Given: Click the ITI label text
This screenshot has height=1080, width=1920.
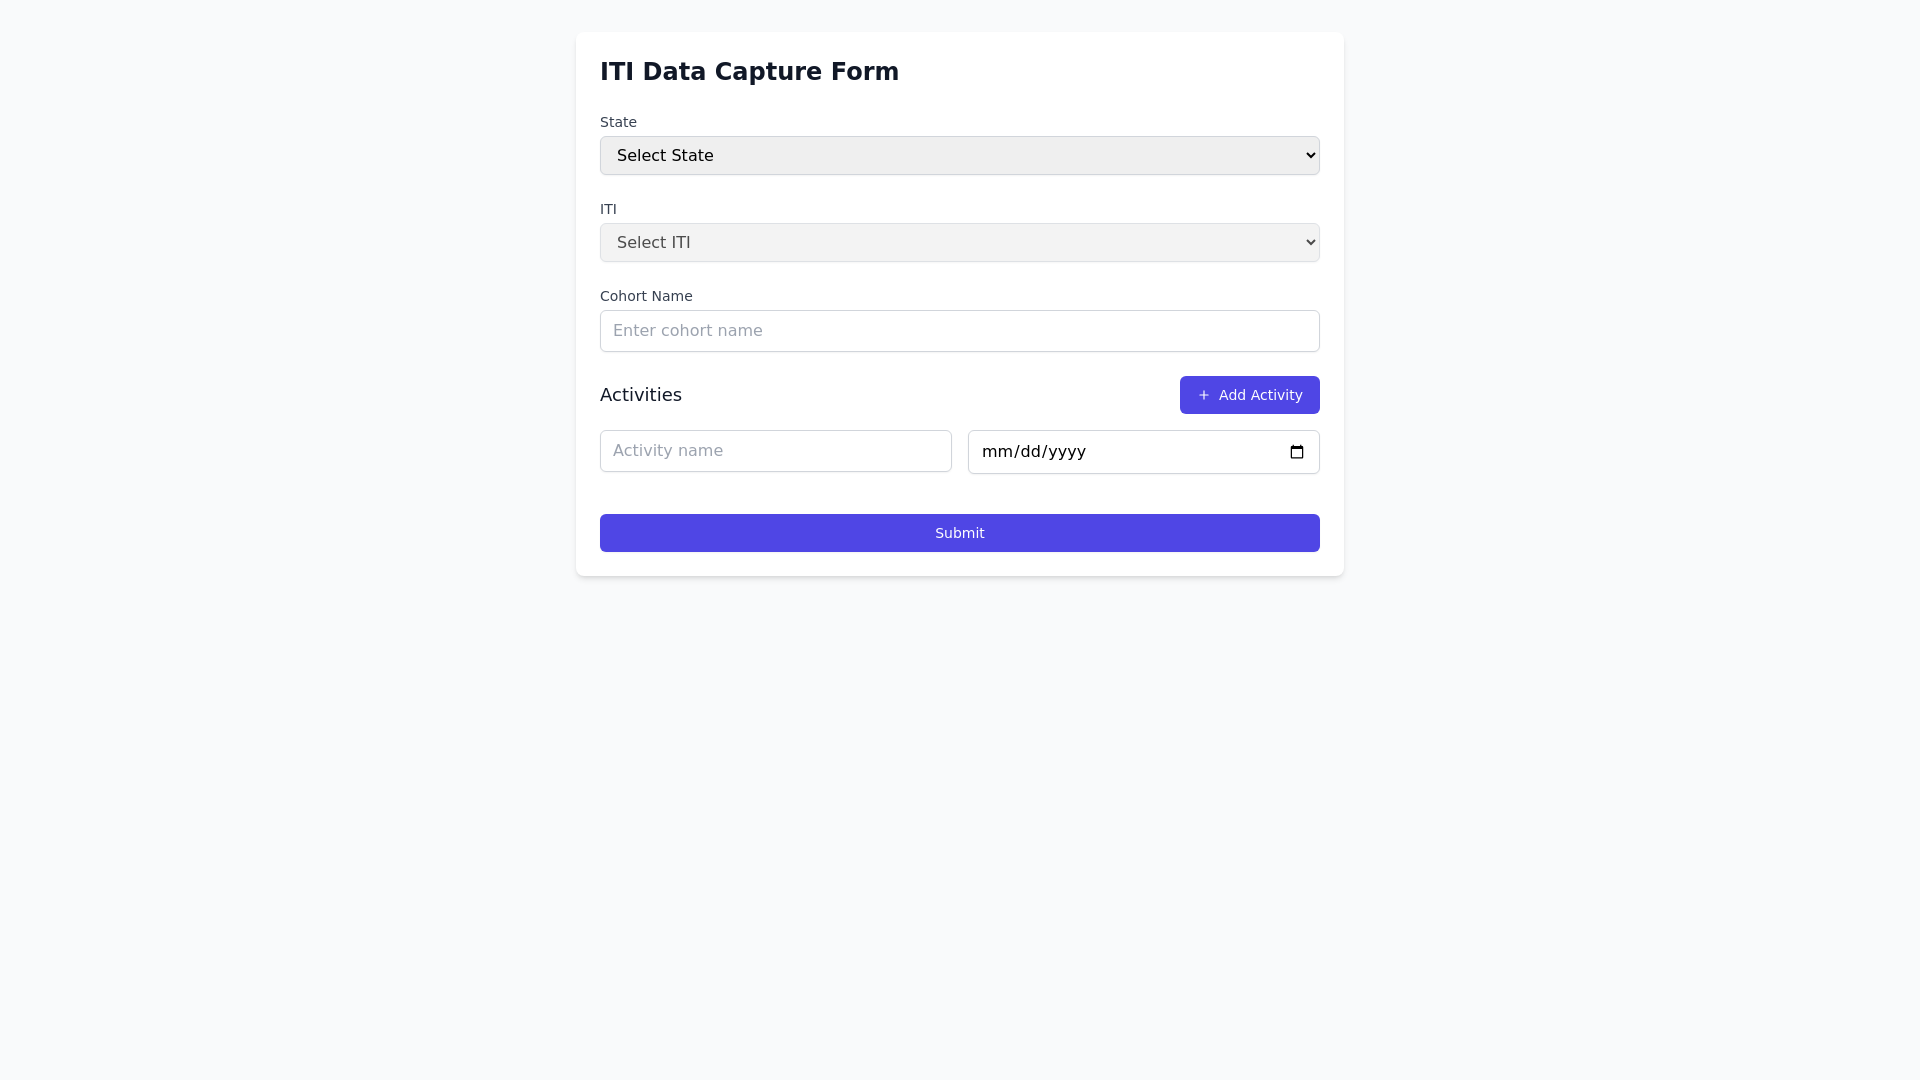Looking at the screenshot, I should [608, 209].
